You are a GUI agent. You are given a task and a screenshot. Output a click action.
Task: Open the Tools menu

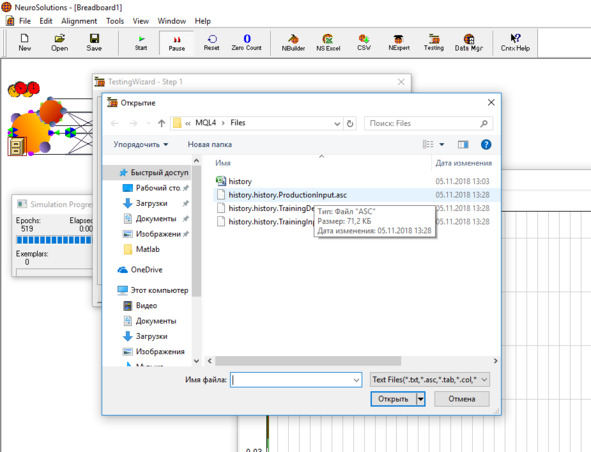115,21
